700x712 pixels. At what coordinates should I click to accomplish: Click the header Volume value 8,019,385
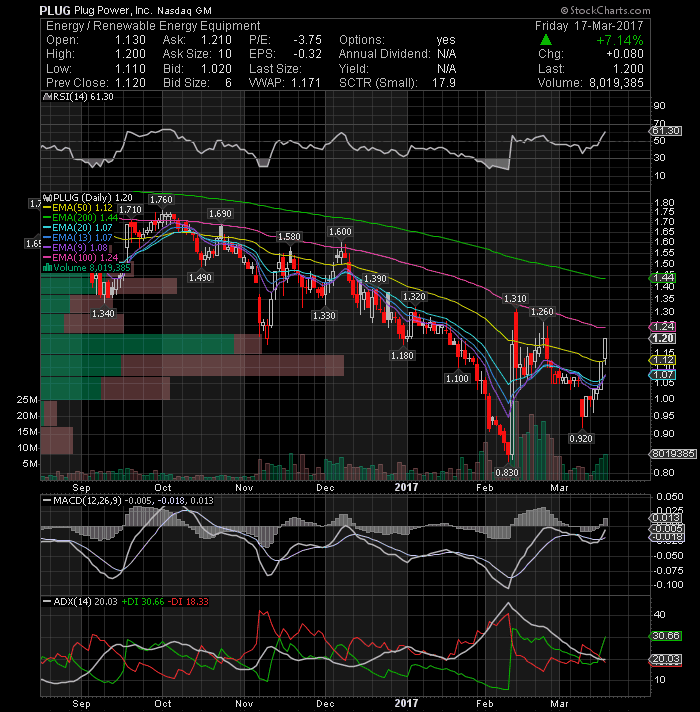pos(616,83)
